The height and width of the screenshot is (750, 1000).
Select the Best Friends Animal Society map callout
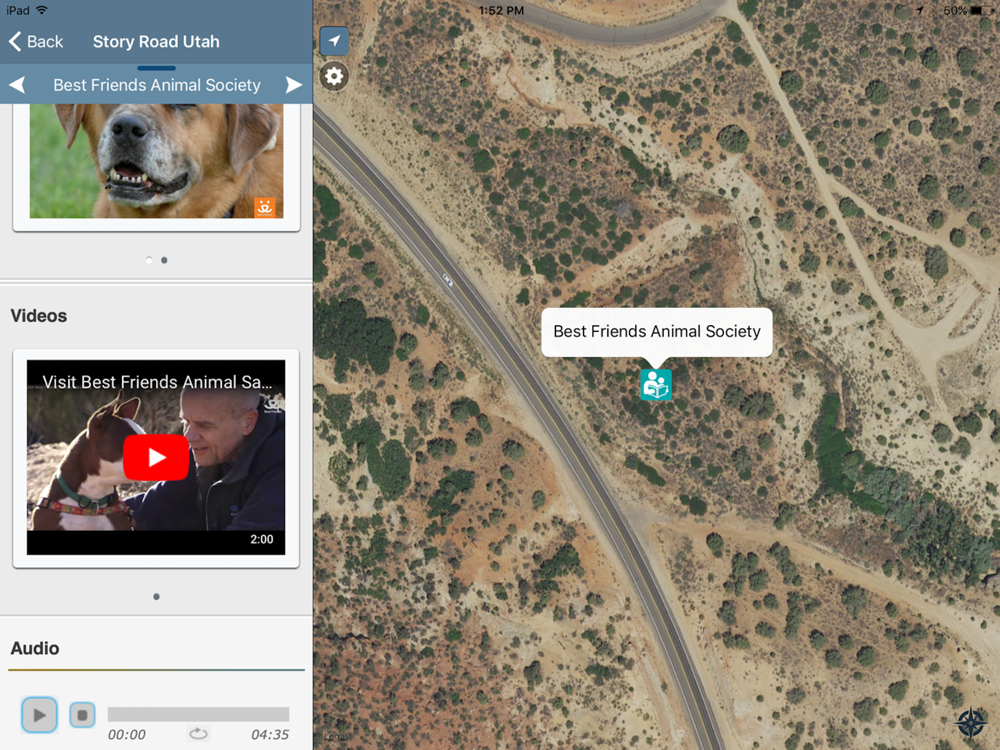657,332
